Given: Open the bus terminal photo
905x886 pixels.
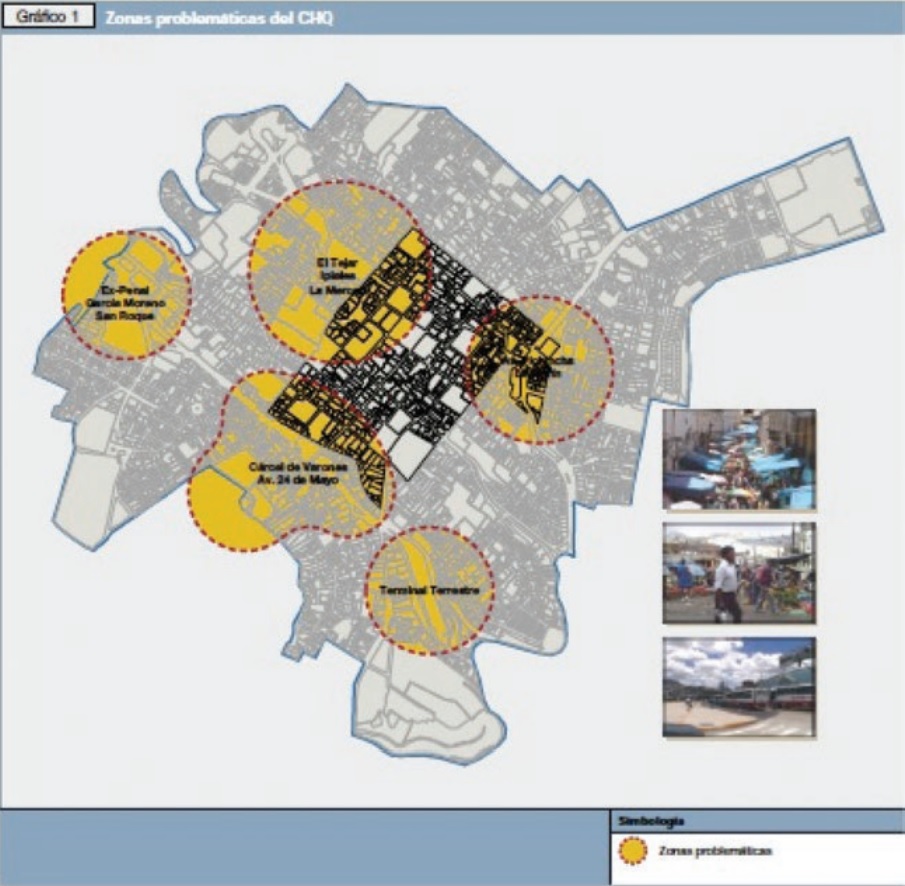Looking at the screenshot, I should 739,687.
